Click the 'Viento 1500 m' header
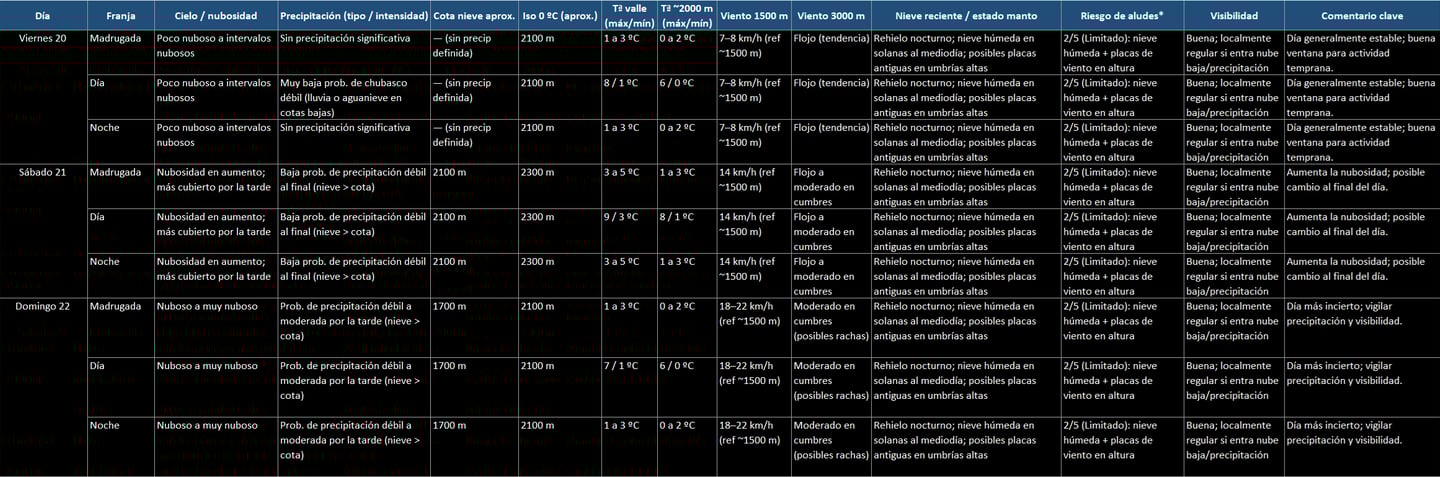This screenshot has width=1440, height=477. pos(753,16)
